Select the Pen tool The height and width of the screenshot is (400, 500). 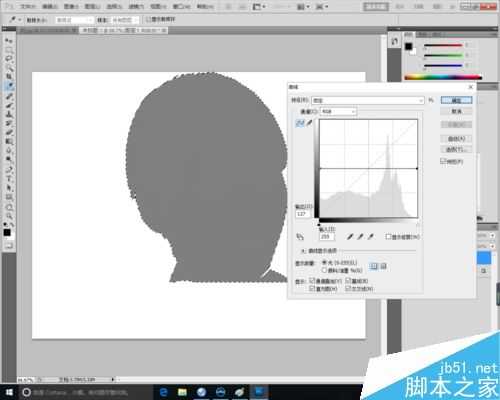9,170
